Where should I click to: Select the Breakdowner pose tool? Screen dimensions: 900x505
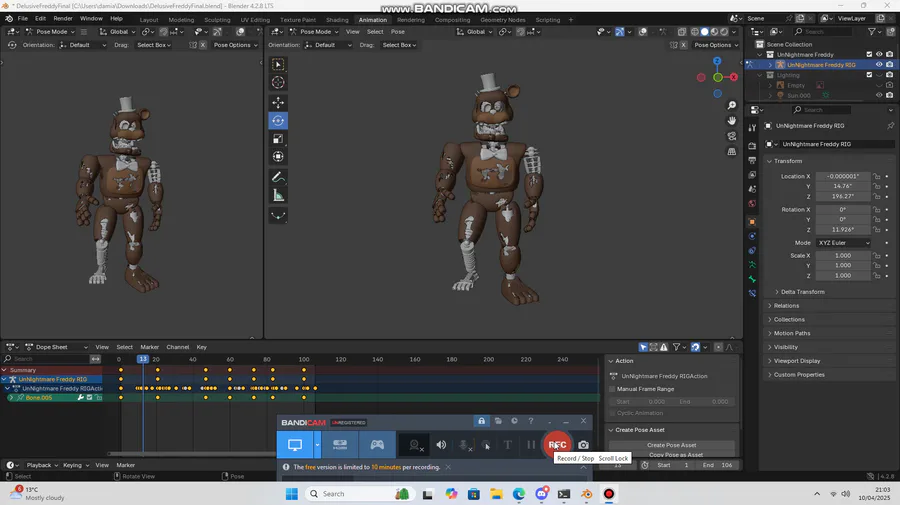(278, 216)
